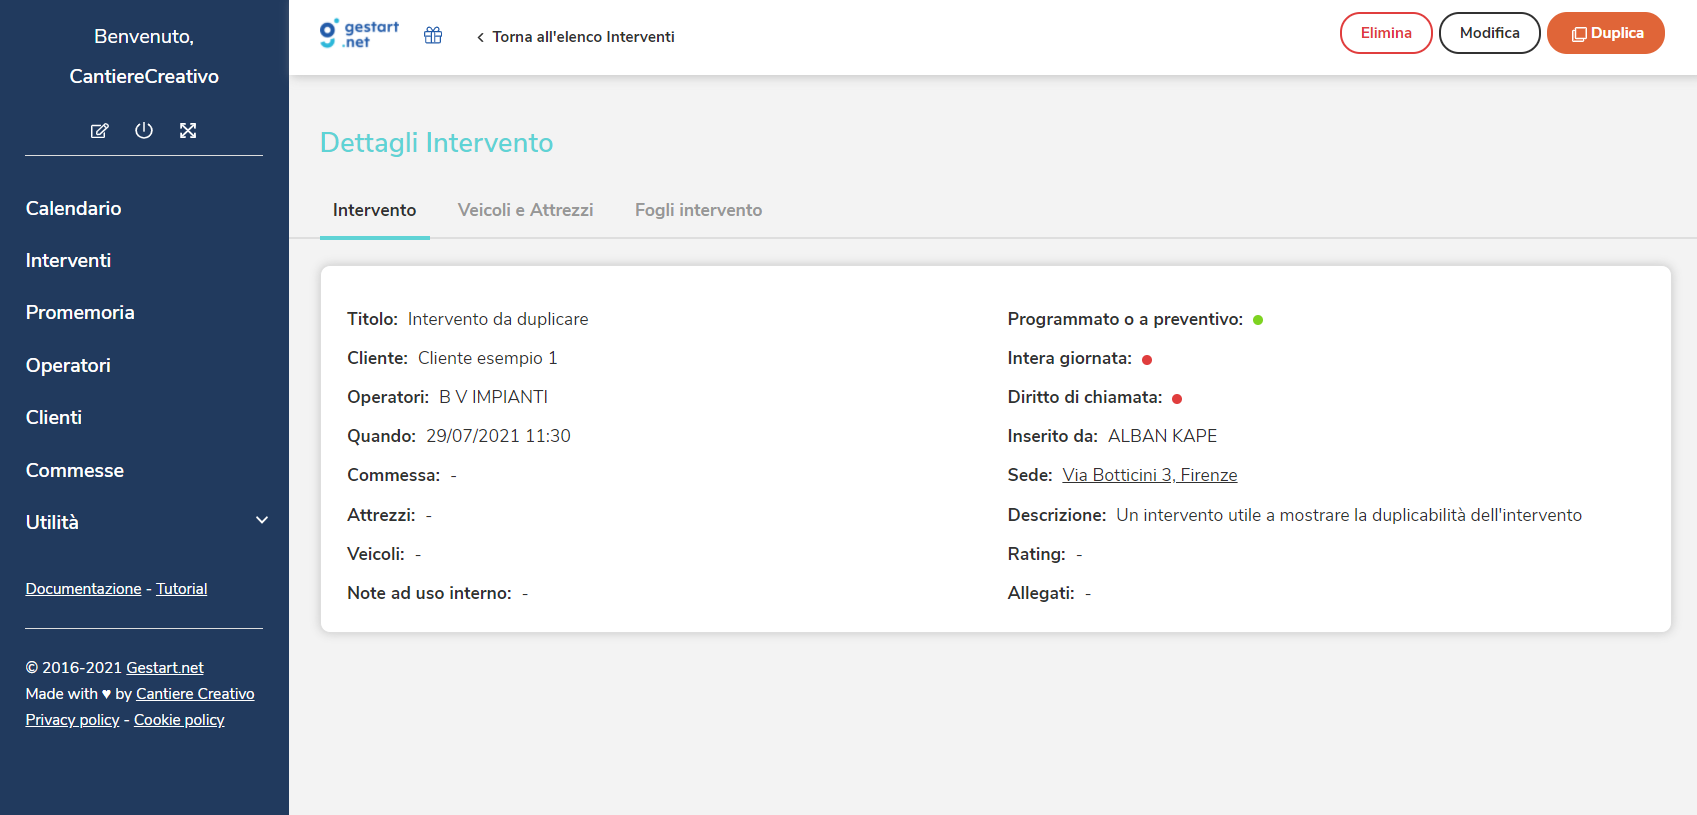This screenshot has width=1697, height=815.
Task: Expand the Utilità menu chevron
Action: click(262, 520)
